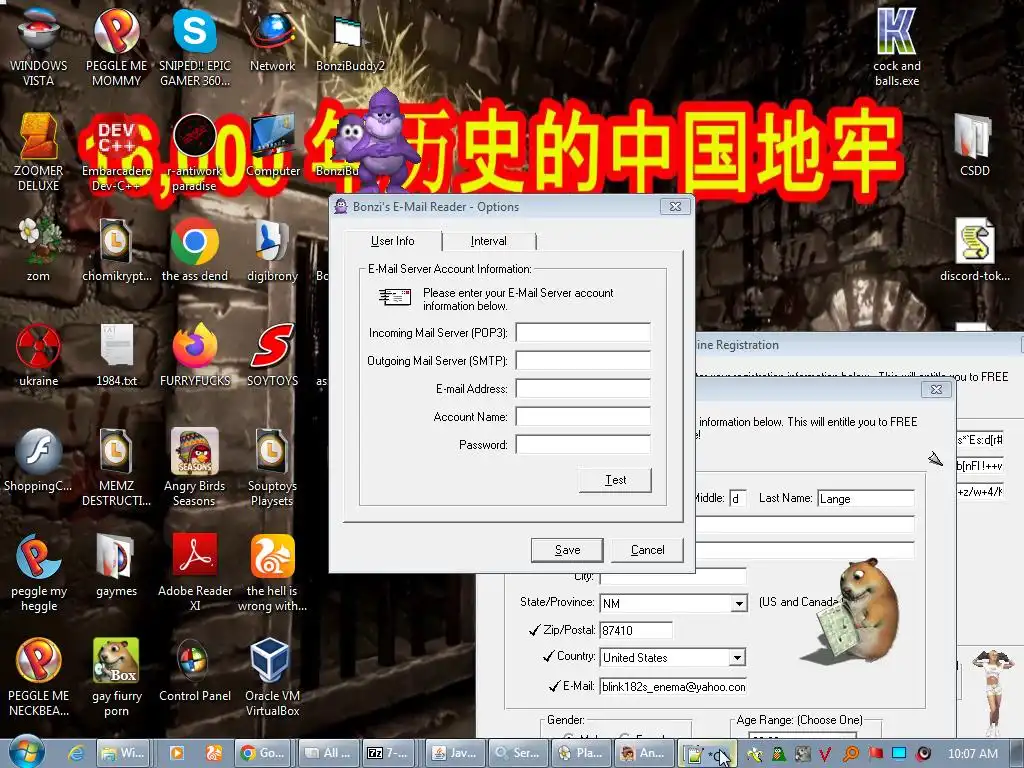Open the discord-tok... script file
The width and height of the screenshot is (1024, 768).
pyautogui.click(x=974, y=251)
